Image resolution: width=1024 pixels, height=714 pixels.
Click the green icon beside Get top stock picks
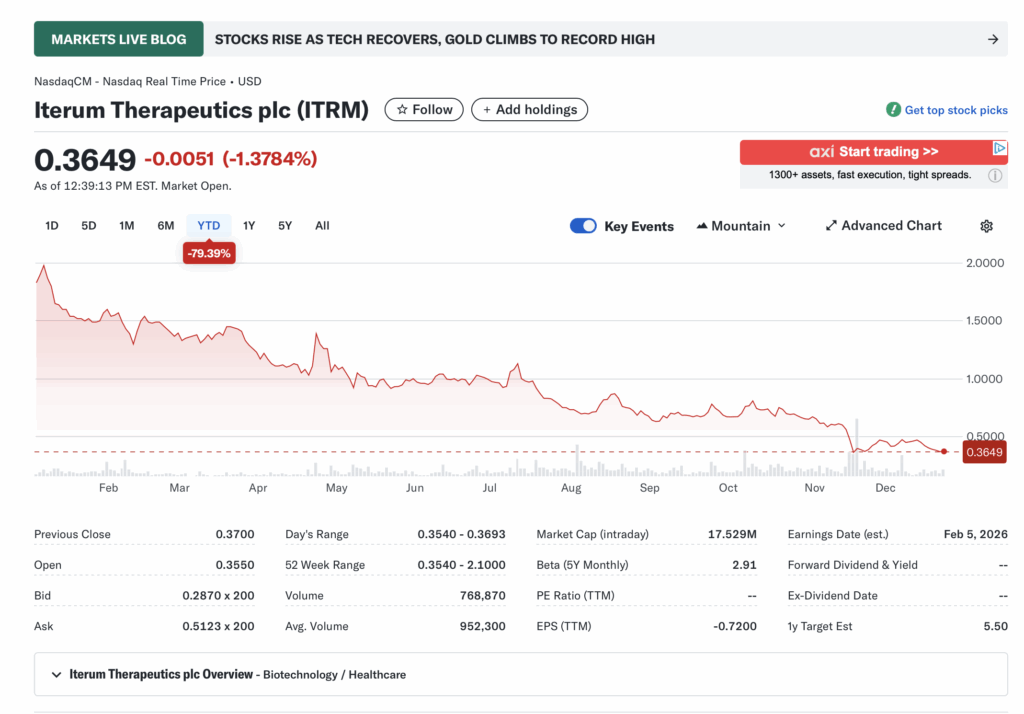[x=892, y=110]
